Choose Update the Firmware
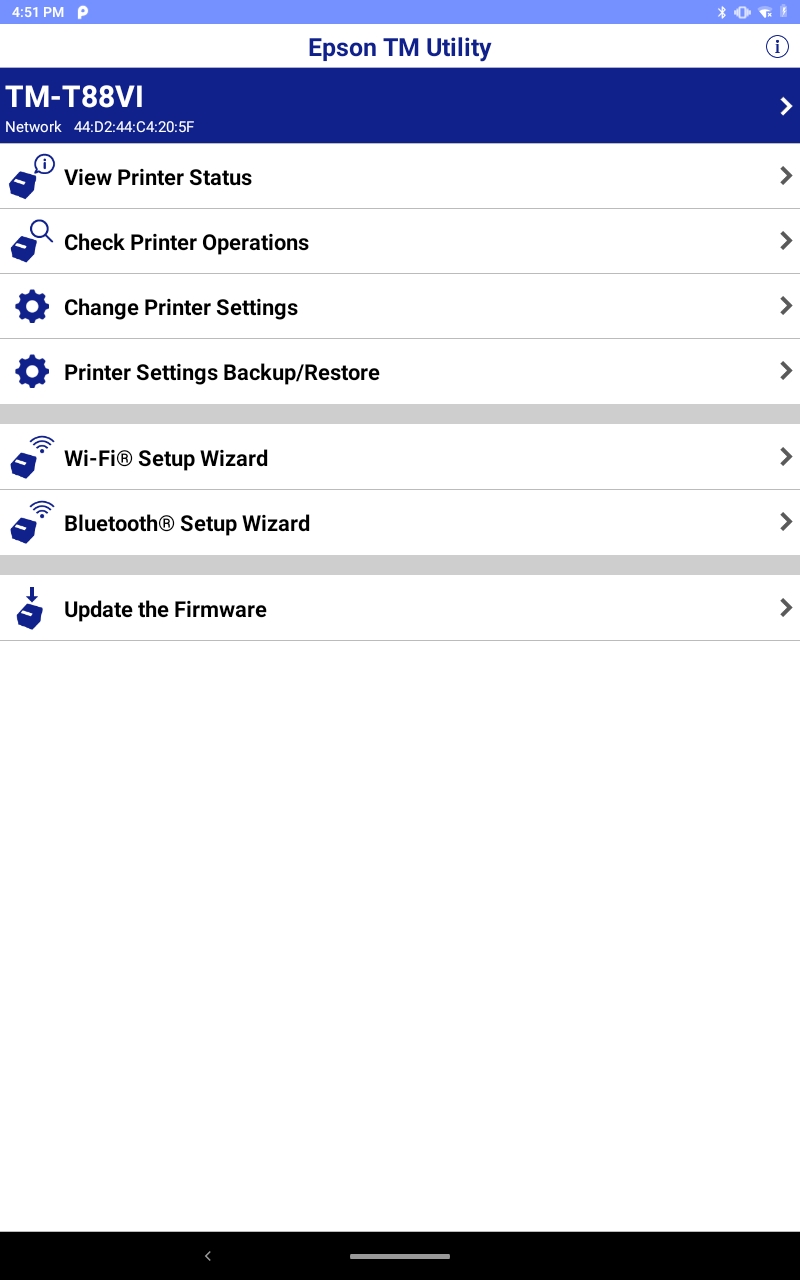This screenshot has width=800, height=1280. tap(165, 609)
